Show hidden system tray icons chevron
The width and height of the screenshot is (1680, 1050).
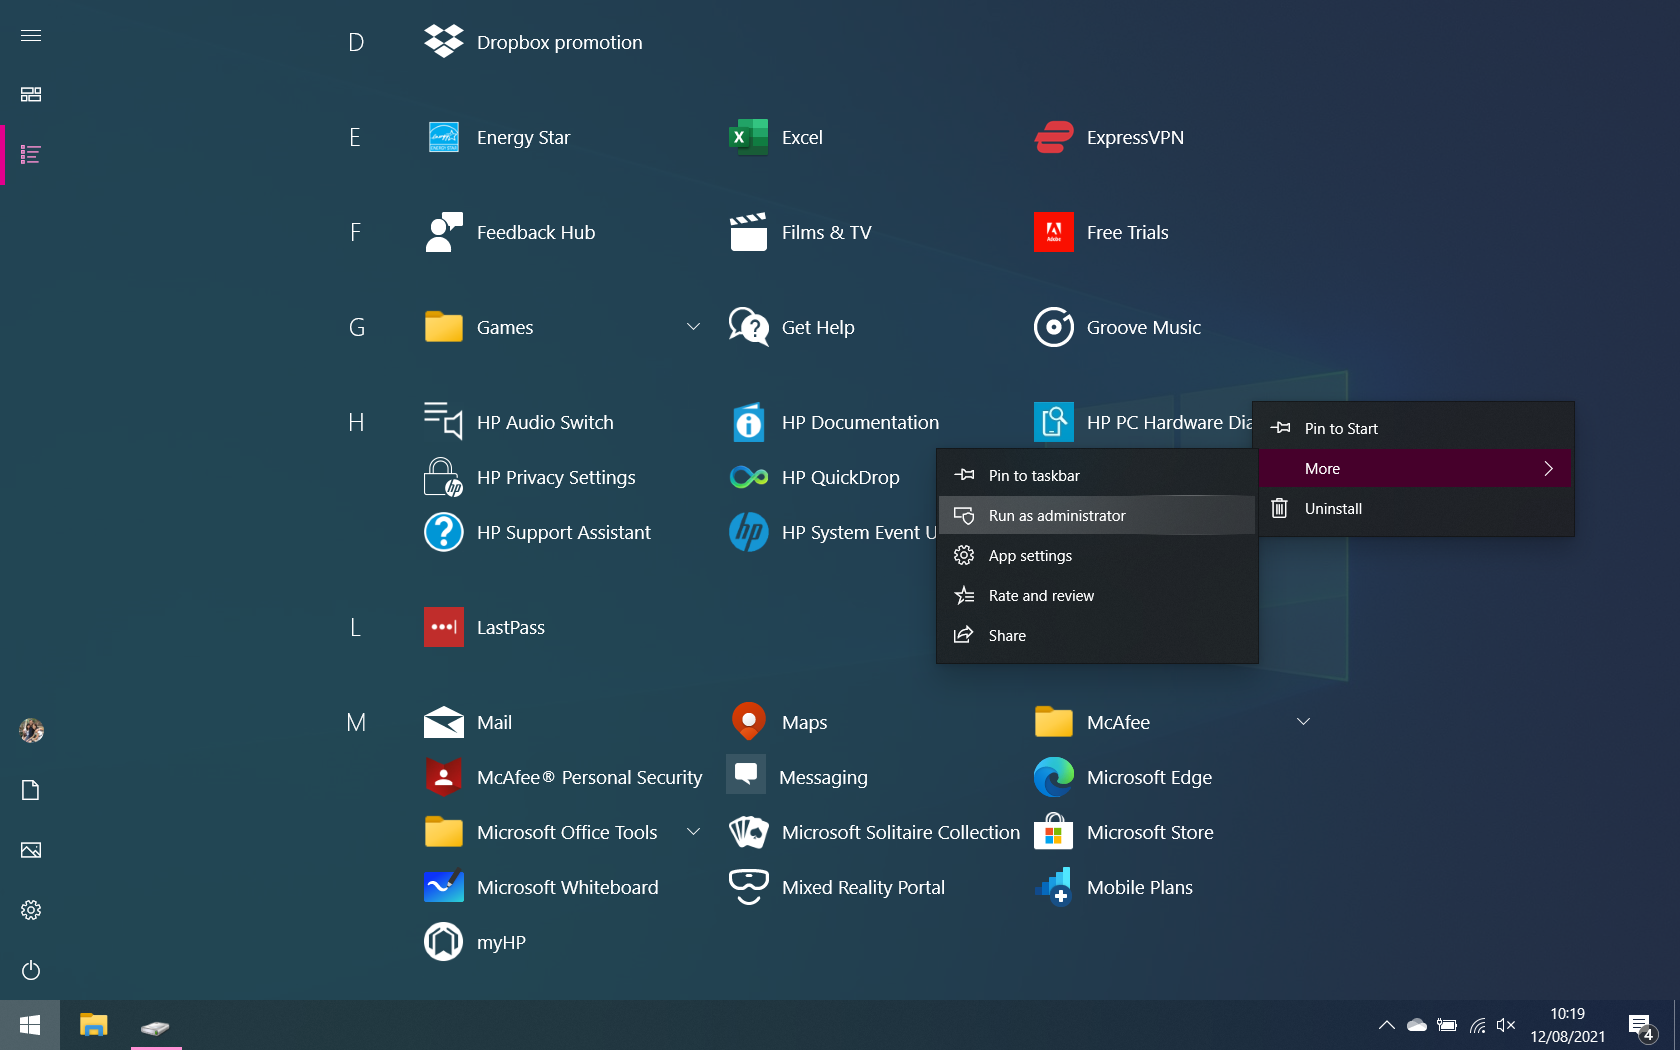click(x=1386, y=1025)
